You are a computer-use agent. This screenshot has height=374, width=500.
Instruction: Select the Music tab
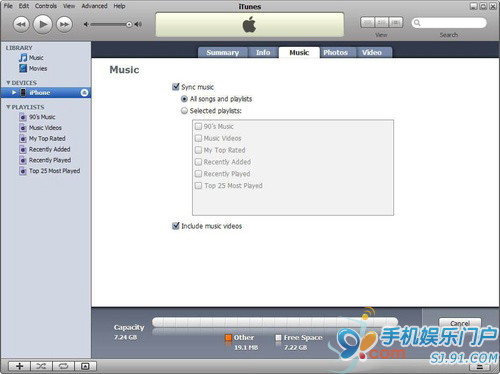click(x=299, y=52)
